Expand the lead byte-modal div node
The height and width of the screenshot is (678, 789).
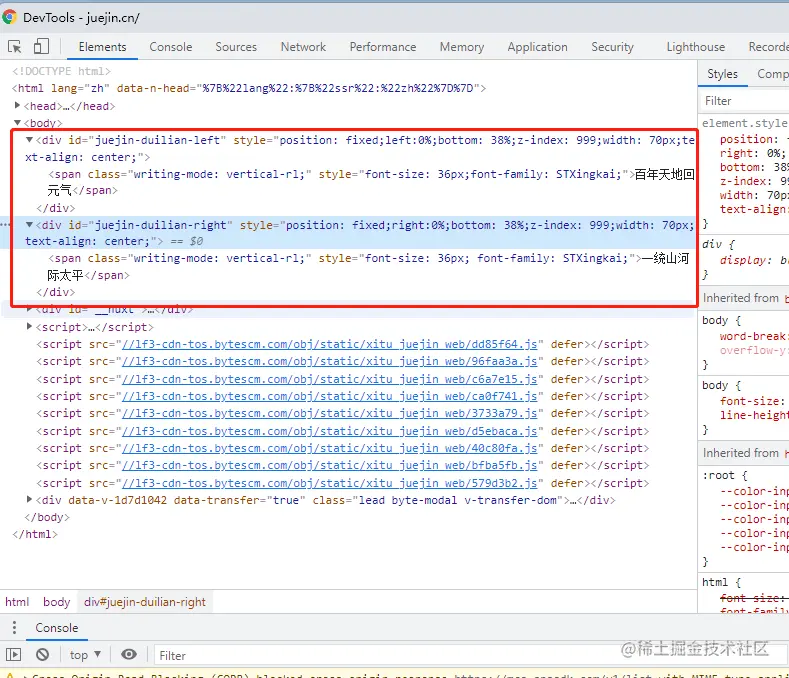(29, 499)
